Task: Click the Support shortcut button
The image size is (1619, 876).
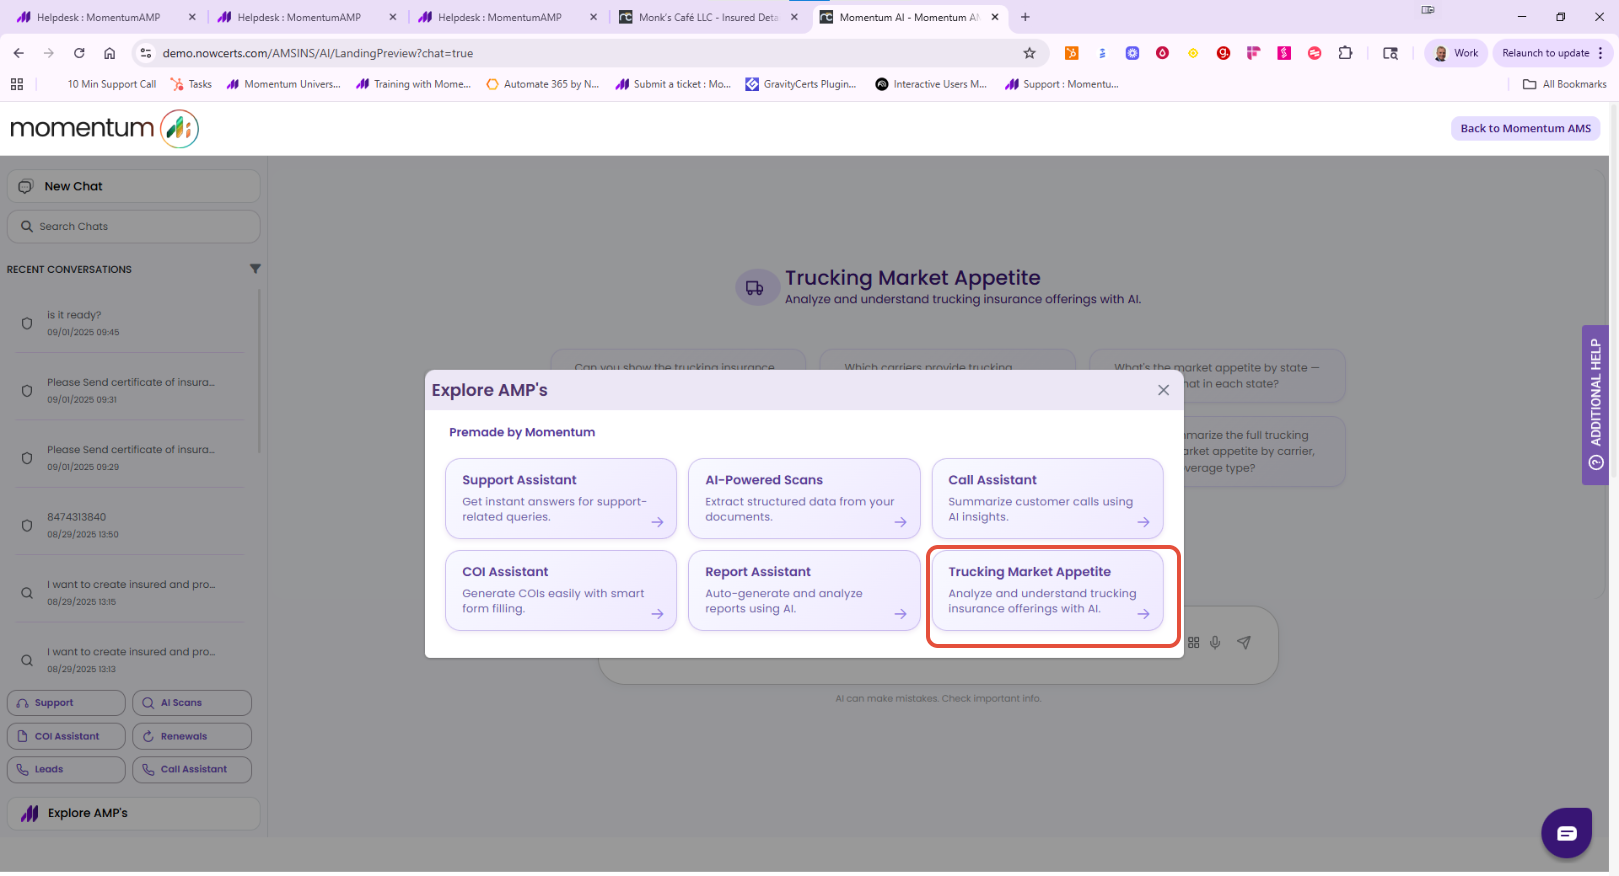Action: pyautogui.click(x=66, y=703)
